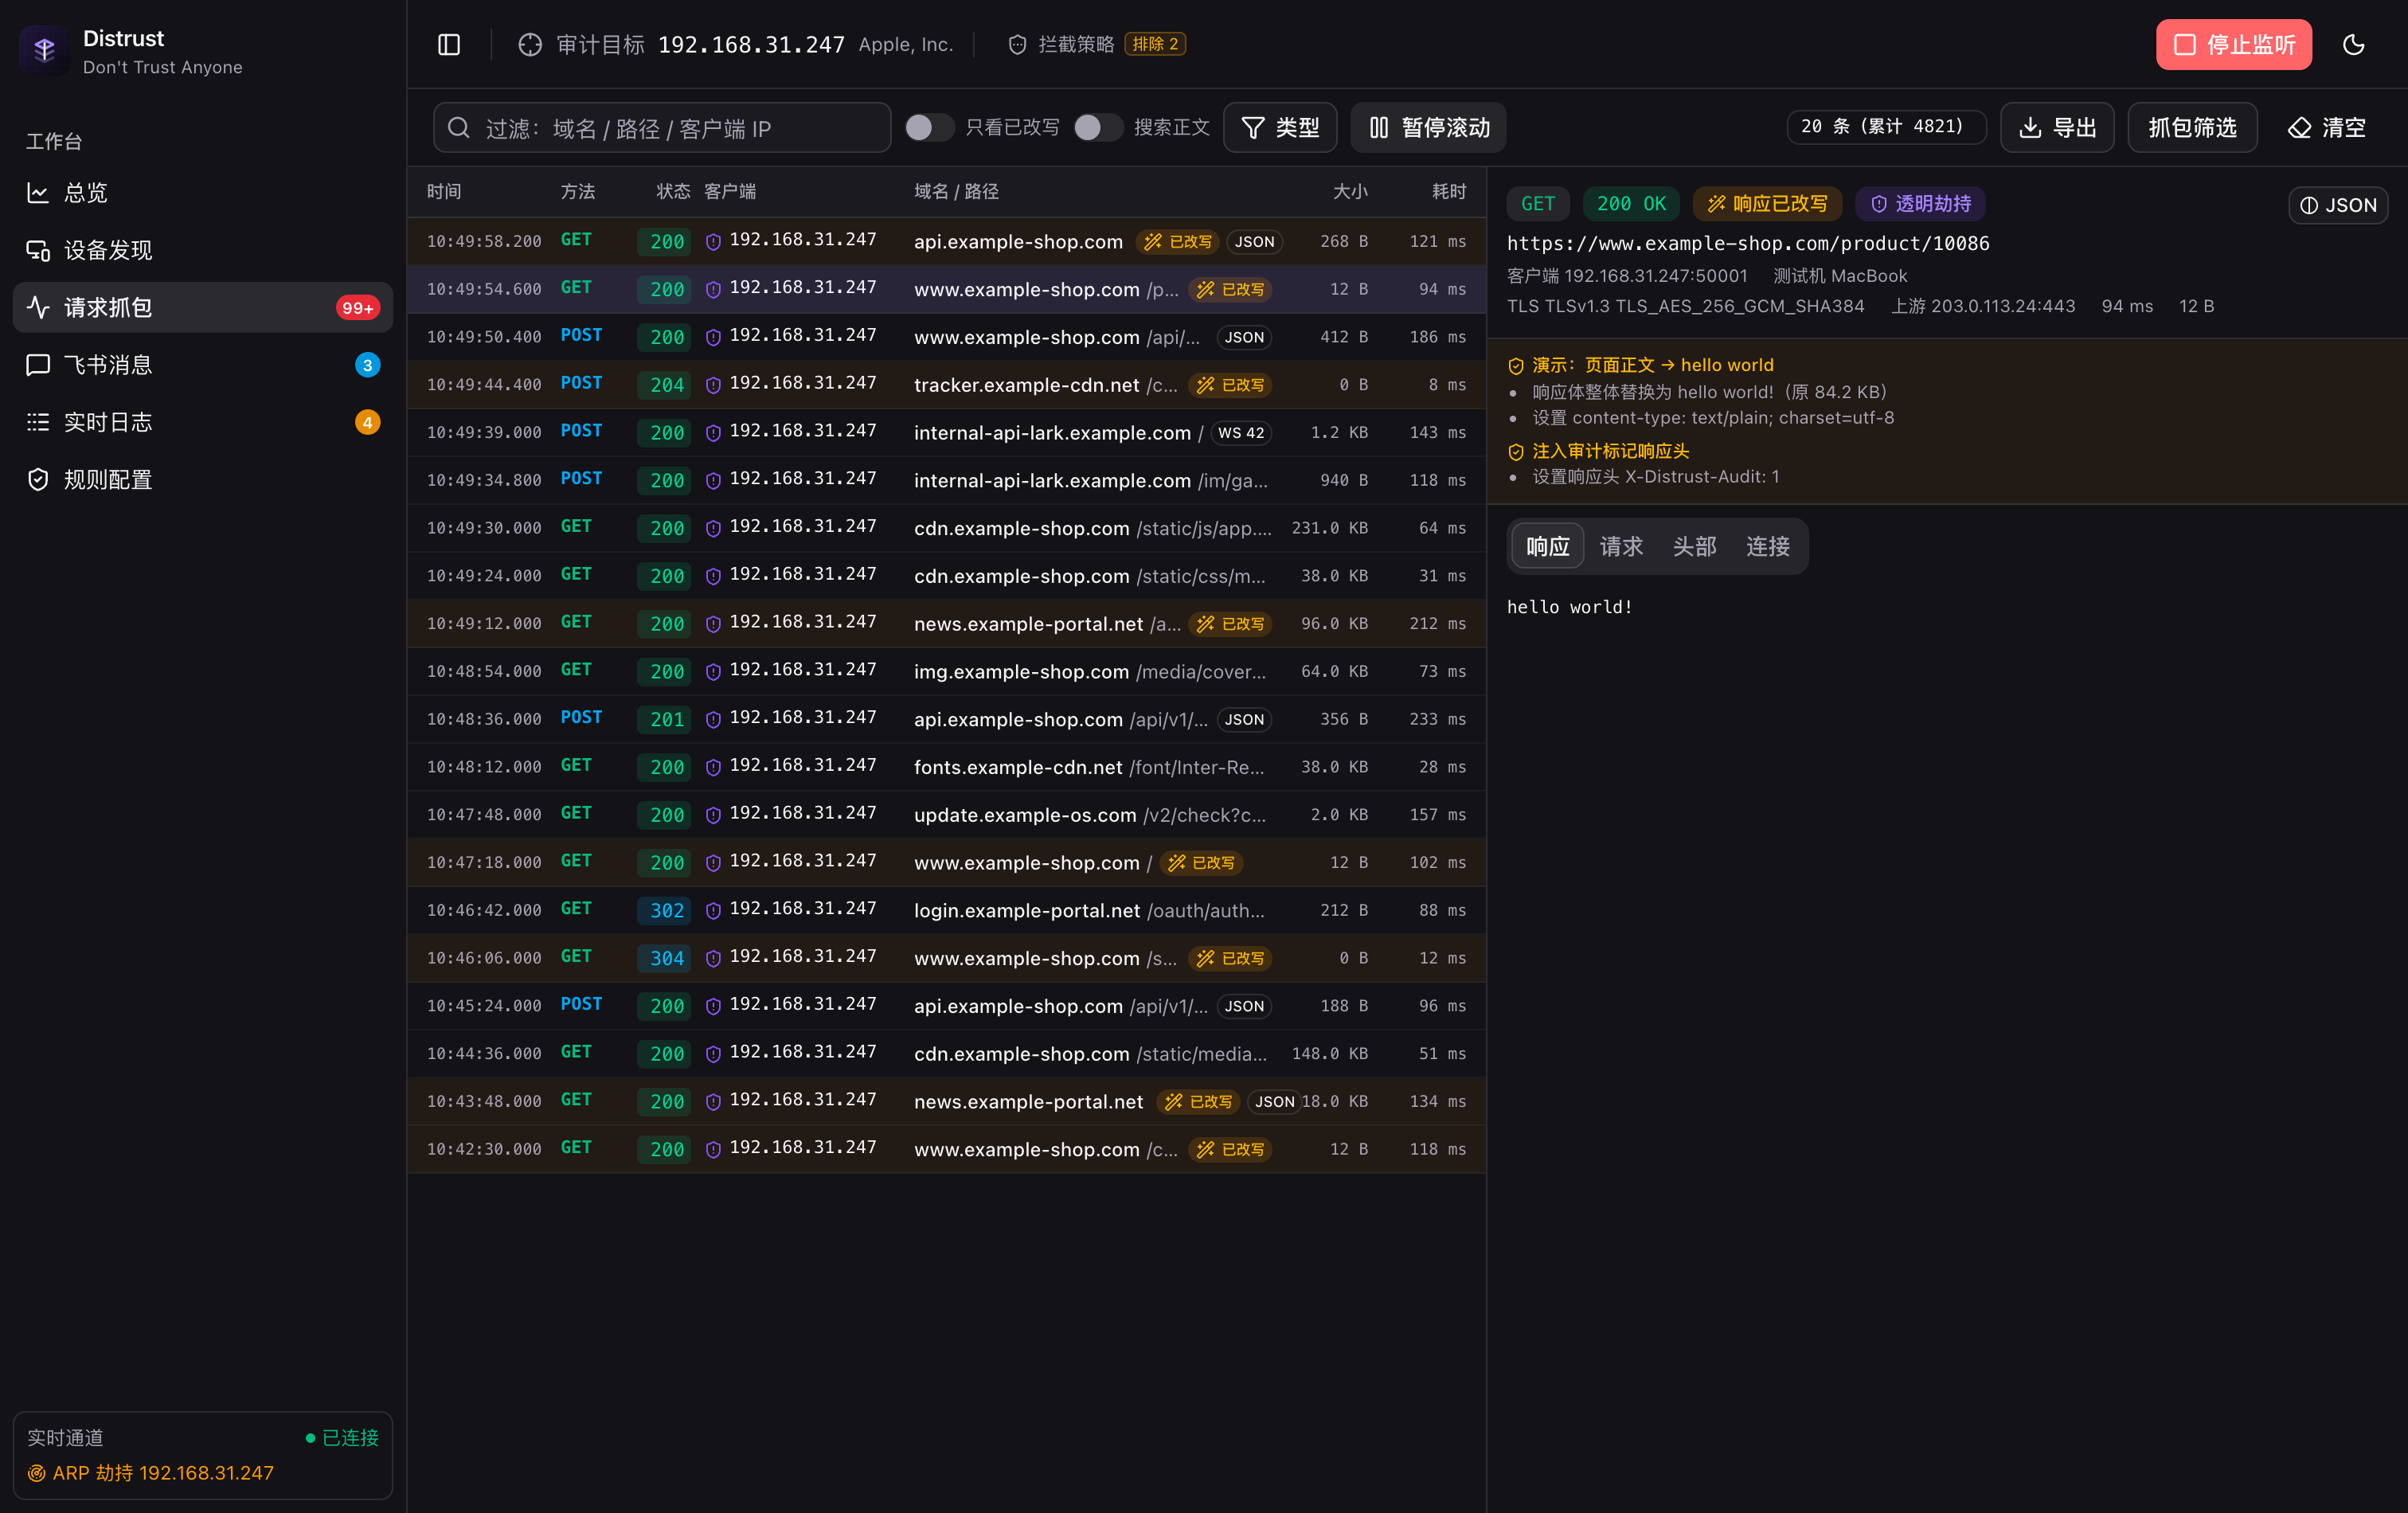The height and width of the screenshot is (1513, 2408).
Task: Open 抓包筛选 dropdown
Action: [2192, 127]
